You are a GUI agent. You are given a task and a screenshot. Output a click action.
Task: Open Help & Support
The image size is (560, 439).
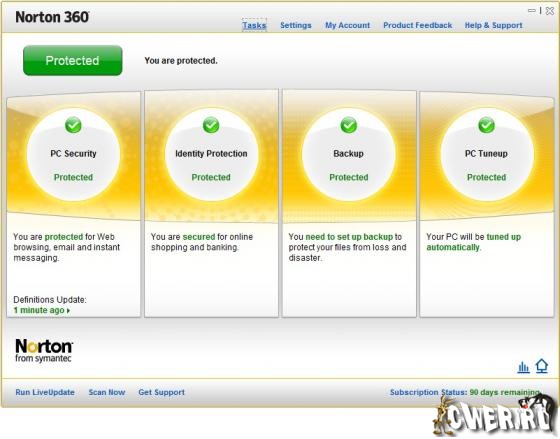click(x=493, y=25)
